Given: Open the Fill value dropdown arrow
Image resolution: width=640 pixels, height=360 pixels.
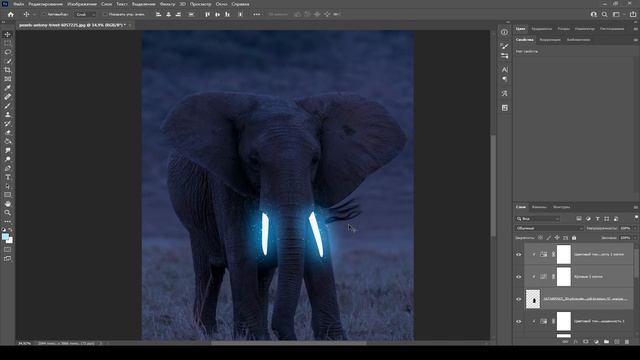Looking at the screenshot, I should click(635, 238).
